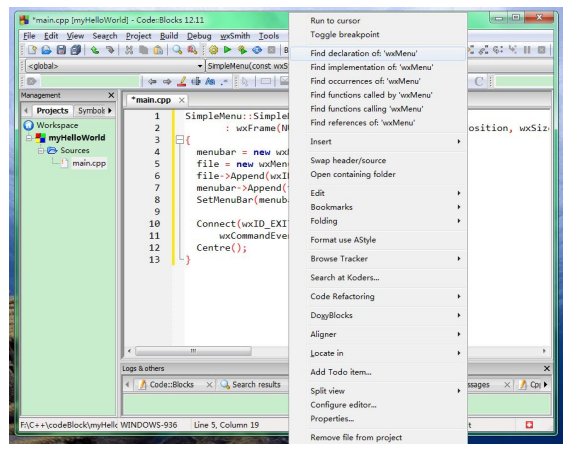Click the Stop debugger icon
Screen dimensions: 568x449
click(x=542, y=50)
